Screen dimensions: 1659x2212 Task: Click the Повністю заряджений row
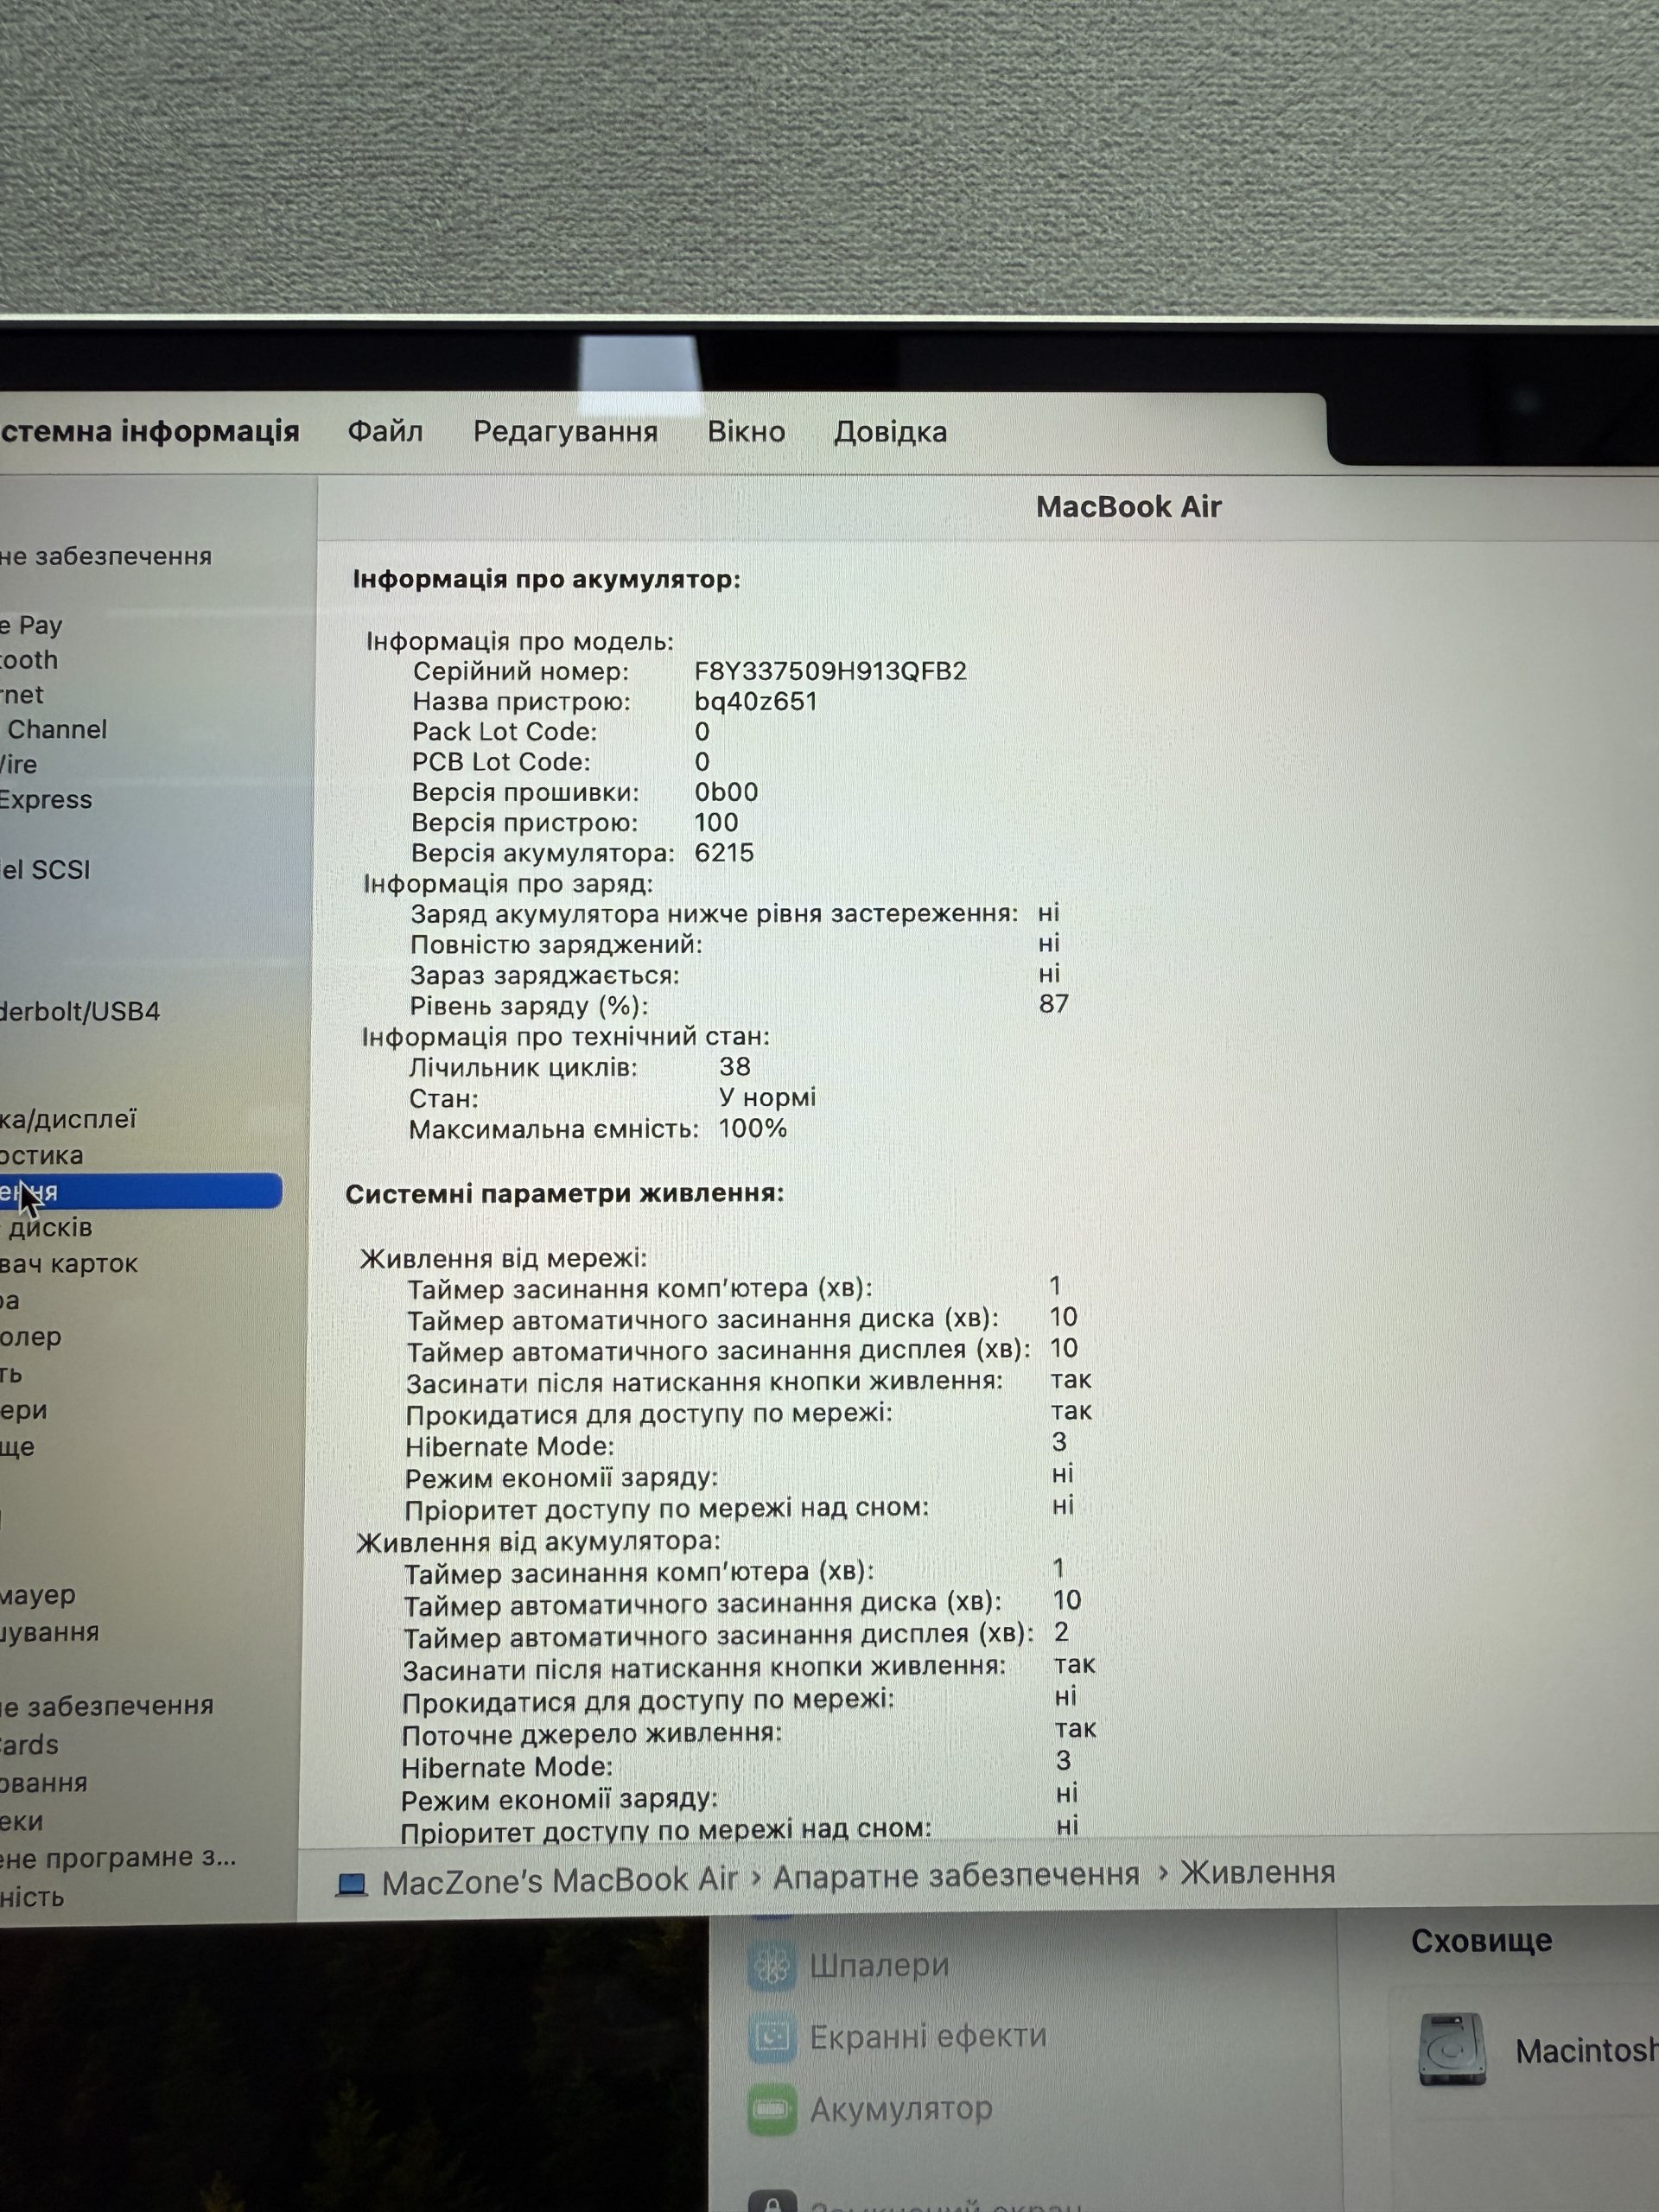click(735, 944)
